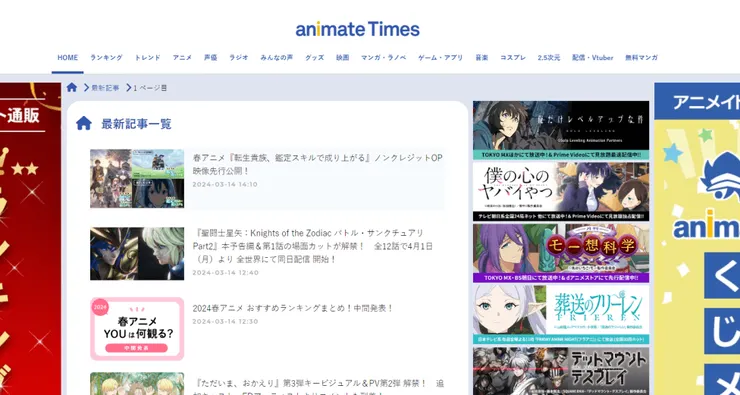Open the 配信・Vtuber menu item
Image resolution: width=740 pixels, height=395 pixels.
593,58
